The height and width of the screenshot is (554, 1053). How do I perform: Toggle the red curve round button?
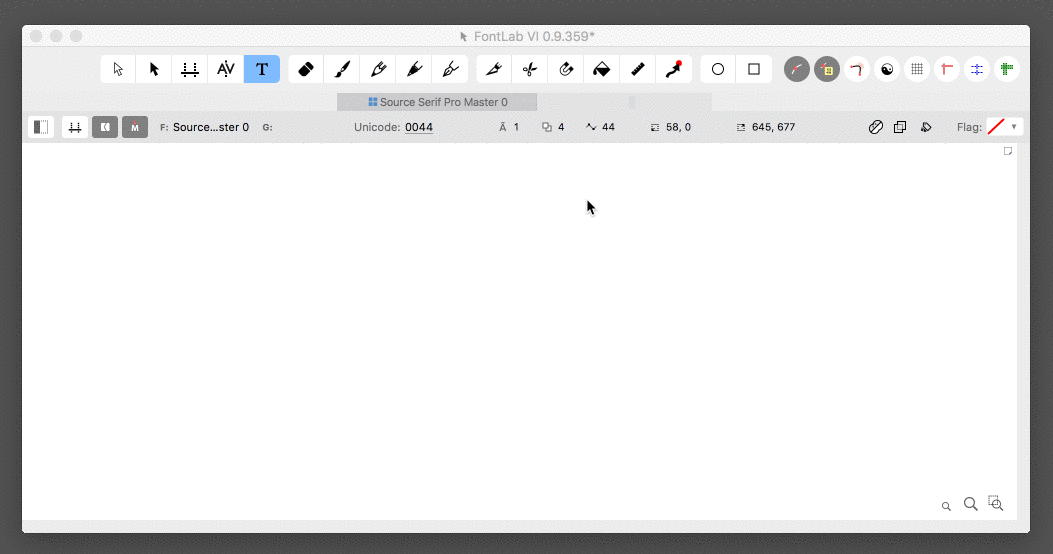857,69
